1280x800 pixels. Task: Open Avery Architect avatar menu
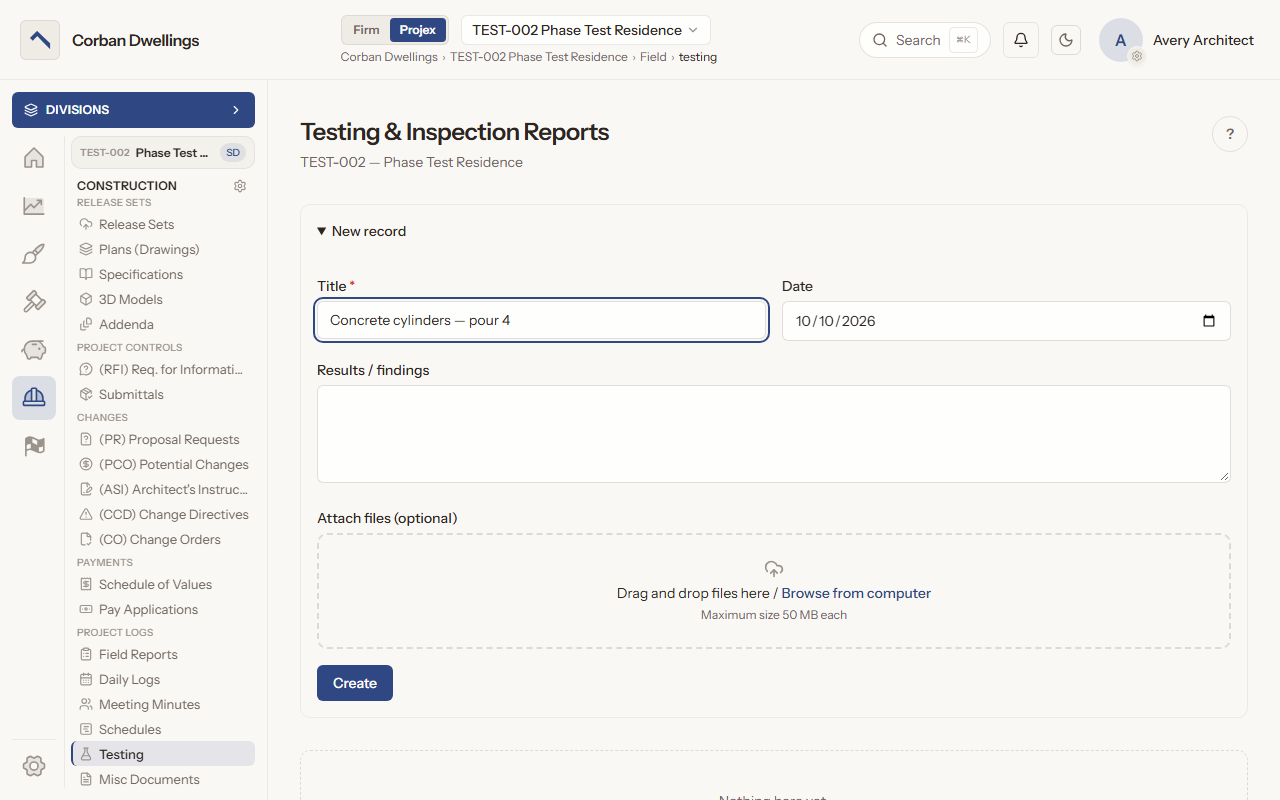point(1121,40)
